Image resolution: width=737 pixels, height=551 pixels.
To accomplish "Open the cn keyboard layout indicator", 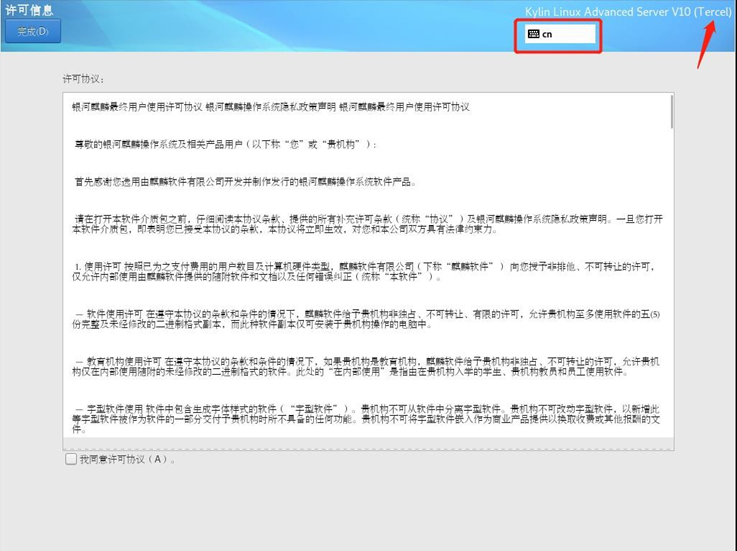I will (560, 34).
